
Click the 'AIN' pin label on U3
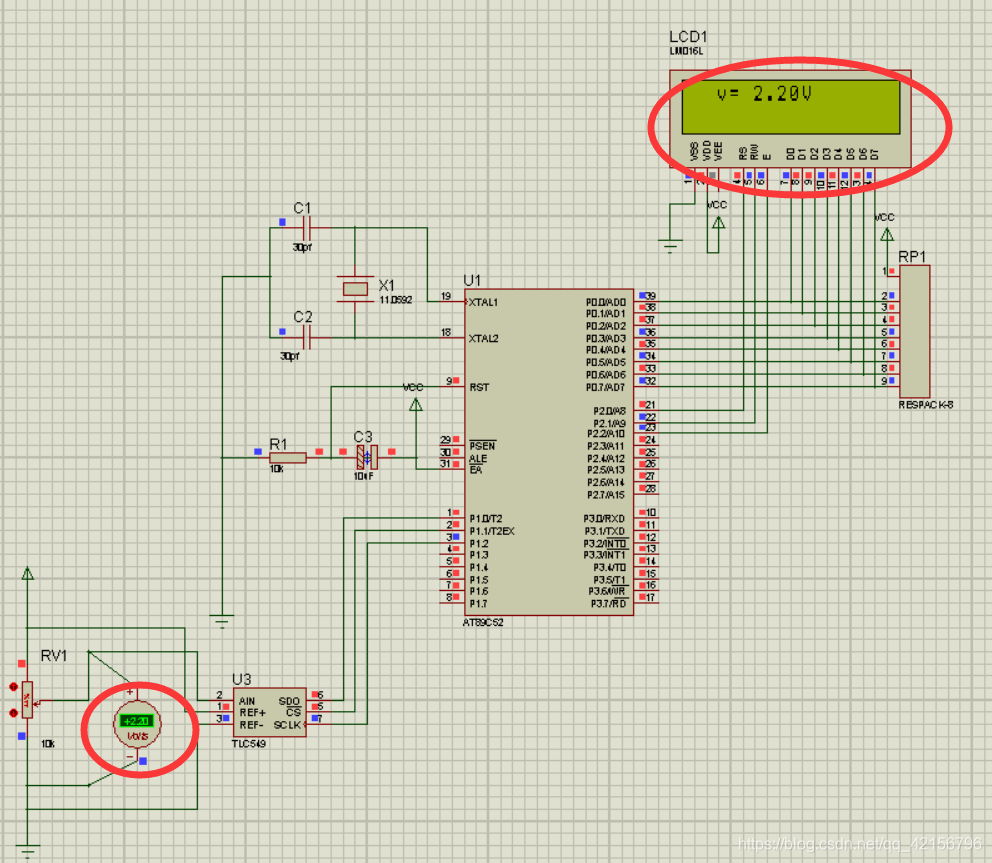pyautogui.click(x=247, y=701)
